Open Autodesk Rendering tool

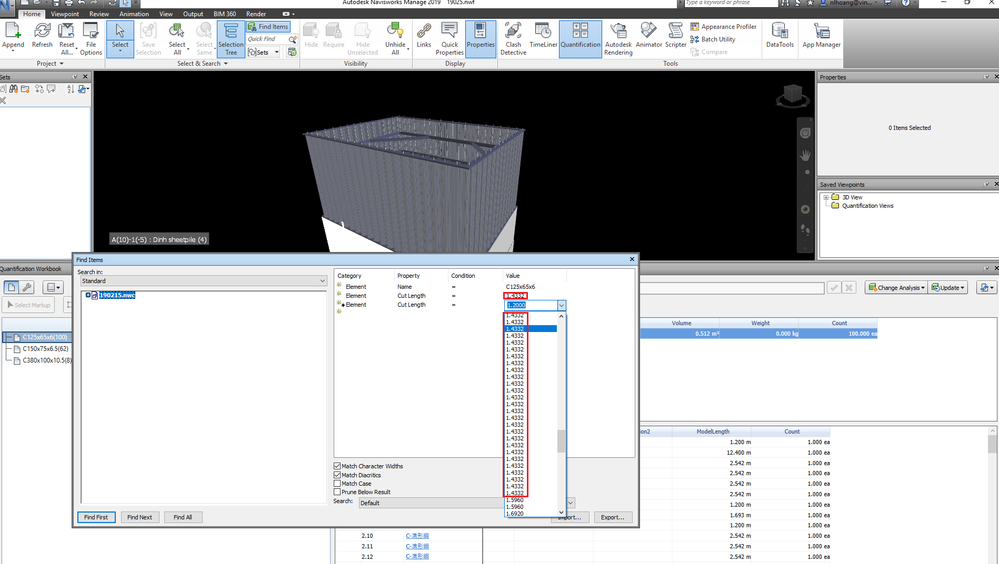pos(618,39)
